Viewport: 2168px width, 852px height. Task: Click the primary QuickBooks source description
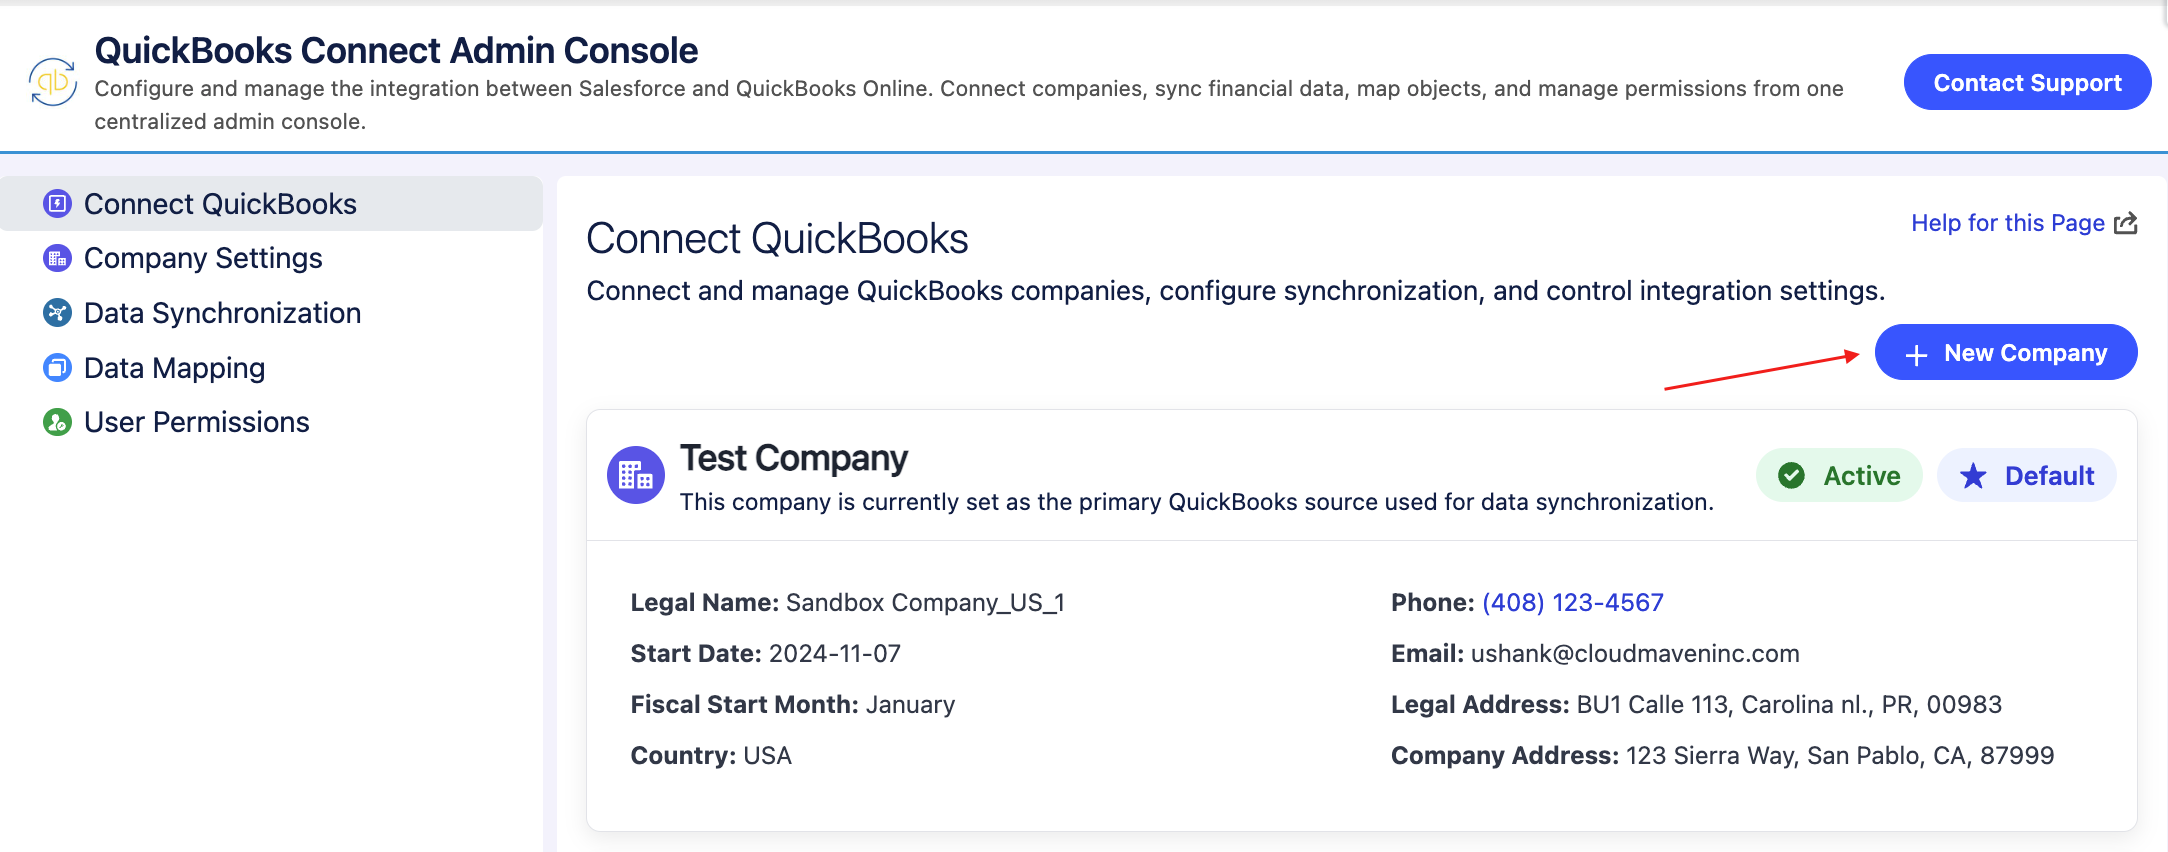coord(1197,501)
